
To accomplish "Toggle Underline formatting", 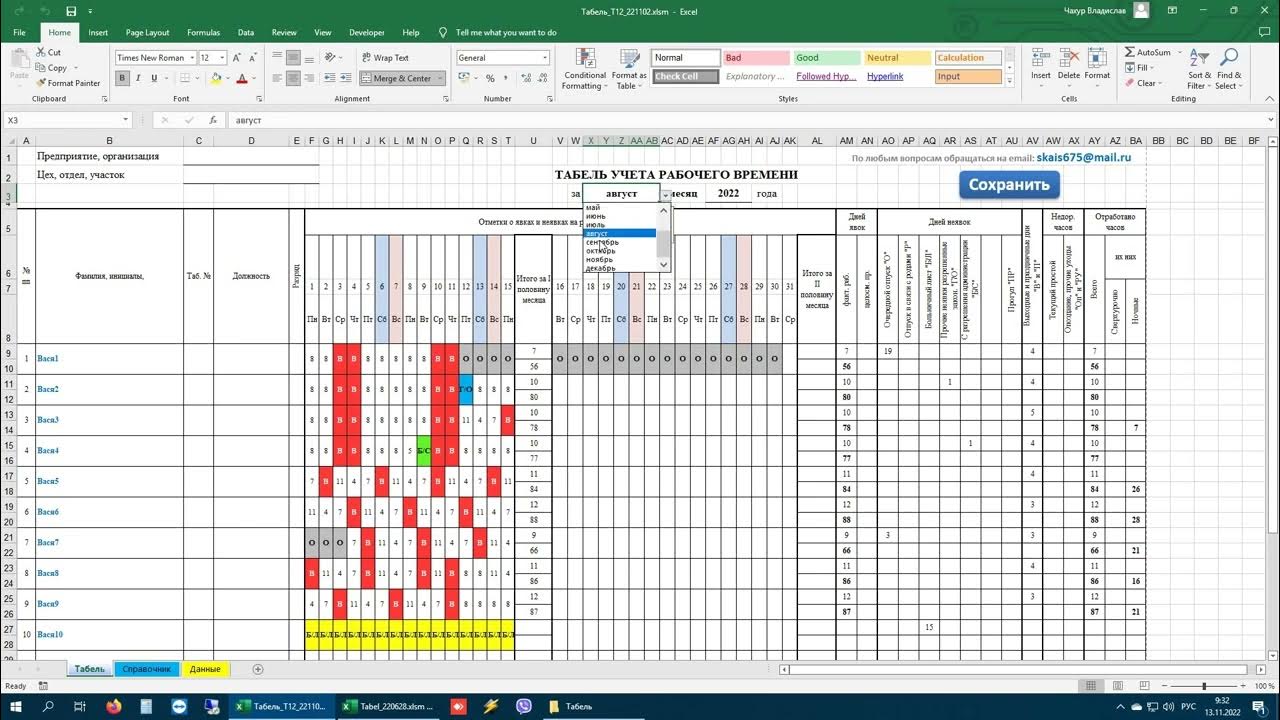I will click(155, 78).
